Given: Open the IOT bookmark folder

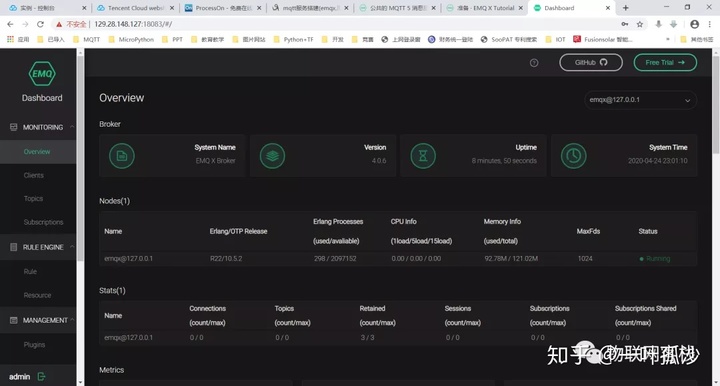Looking at the screenshot, I should click(556, 39).
